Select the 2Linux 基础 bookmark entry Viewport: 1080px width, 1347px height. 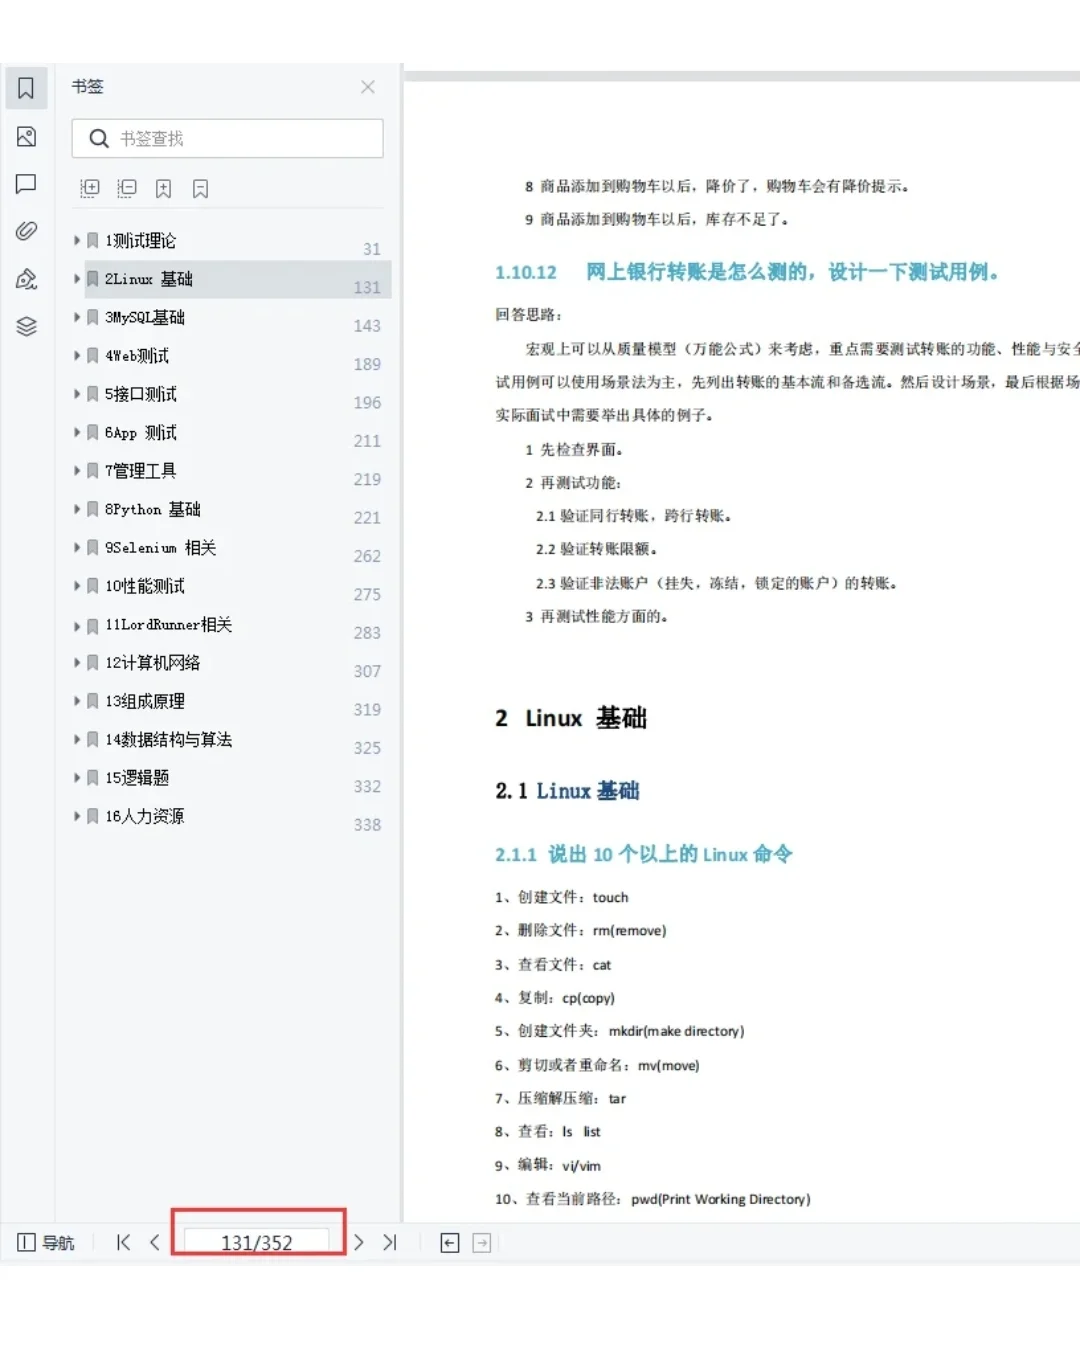(150, 279)
